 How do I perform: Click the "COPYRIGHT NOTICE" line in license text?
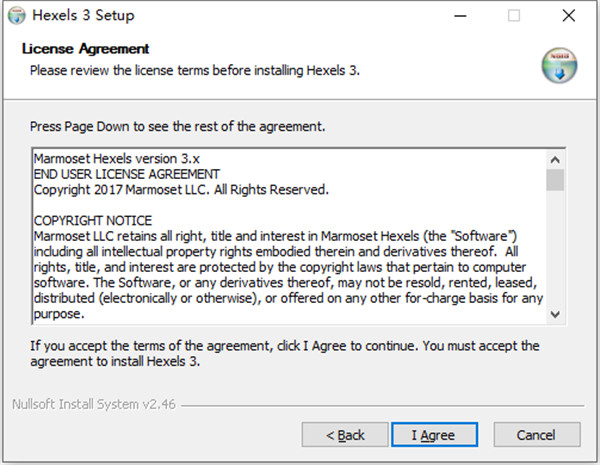[x=93, y=220]
